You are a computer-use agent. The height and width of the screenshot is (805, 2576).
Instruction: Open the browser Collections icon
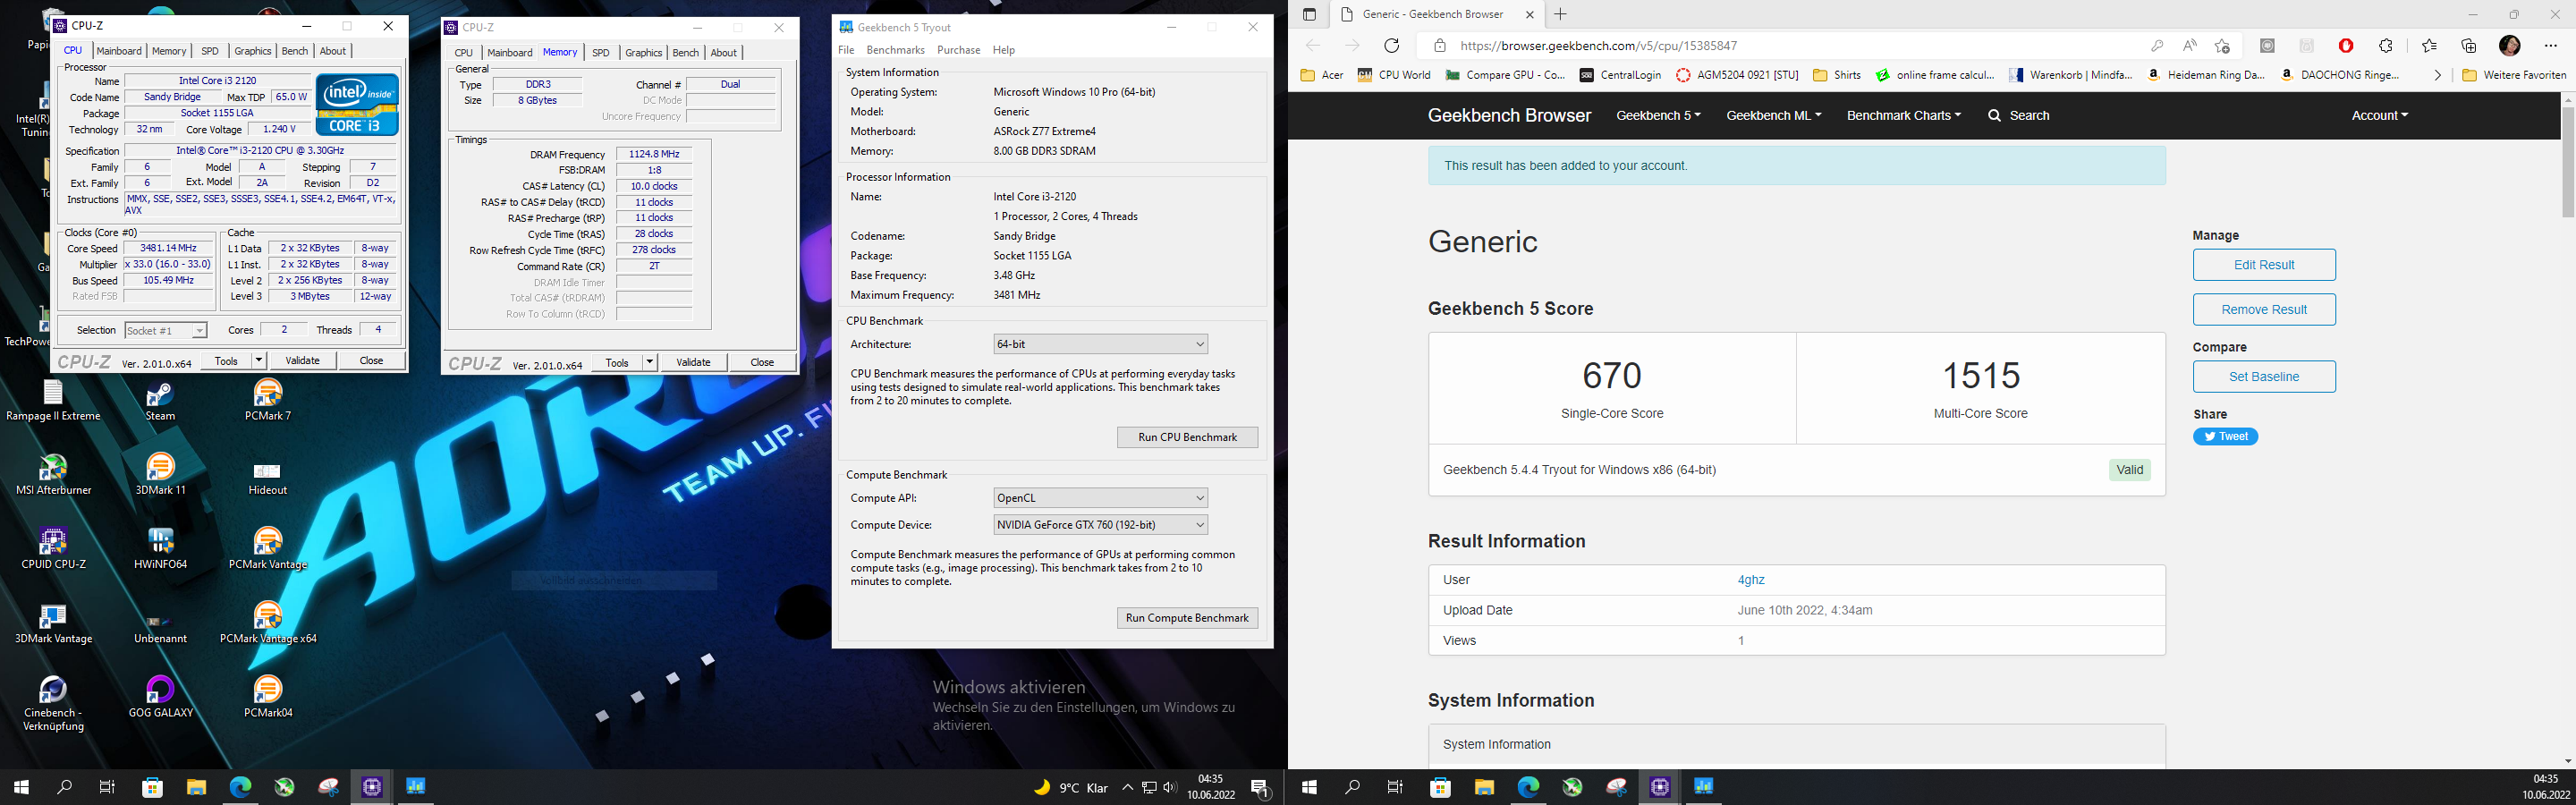(x=2469, y=45)
